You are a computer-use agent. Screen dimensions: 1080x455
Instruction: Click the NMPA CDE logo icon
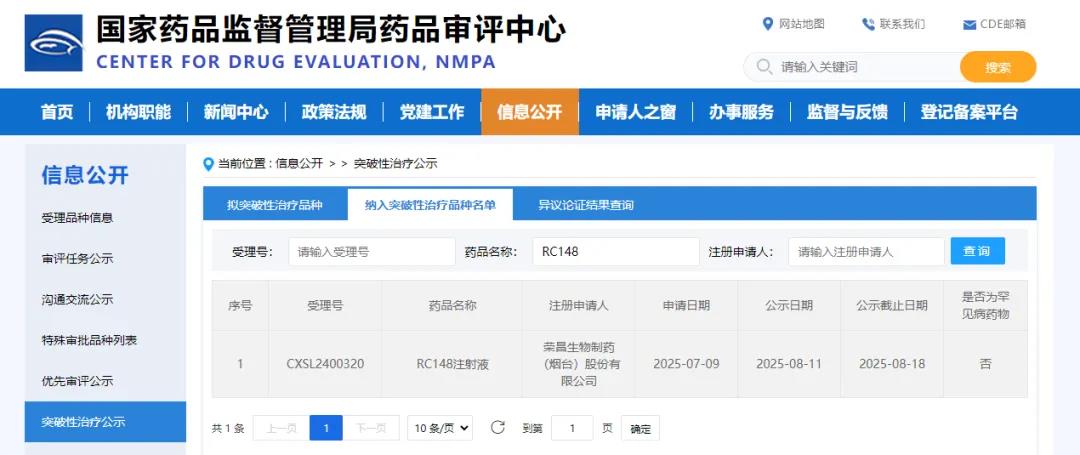(54, 43)
